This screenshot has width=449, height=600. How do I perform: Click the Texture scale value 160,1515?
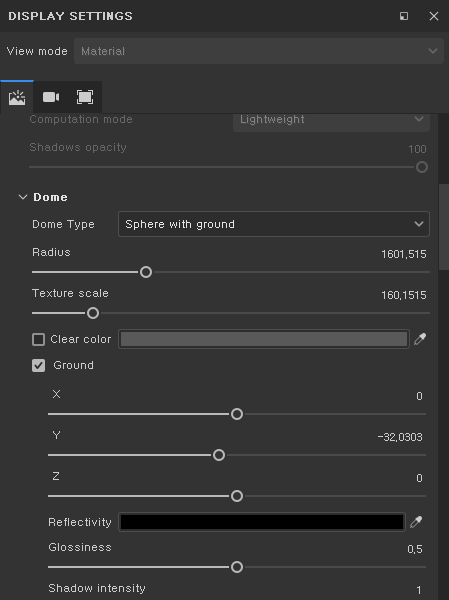[403, 295]
